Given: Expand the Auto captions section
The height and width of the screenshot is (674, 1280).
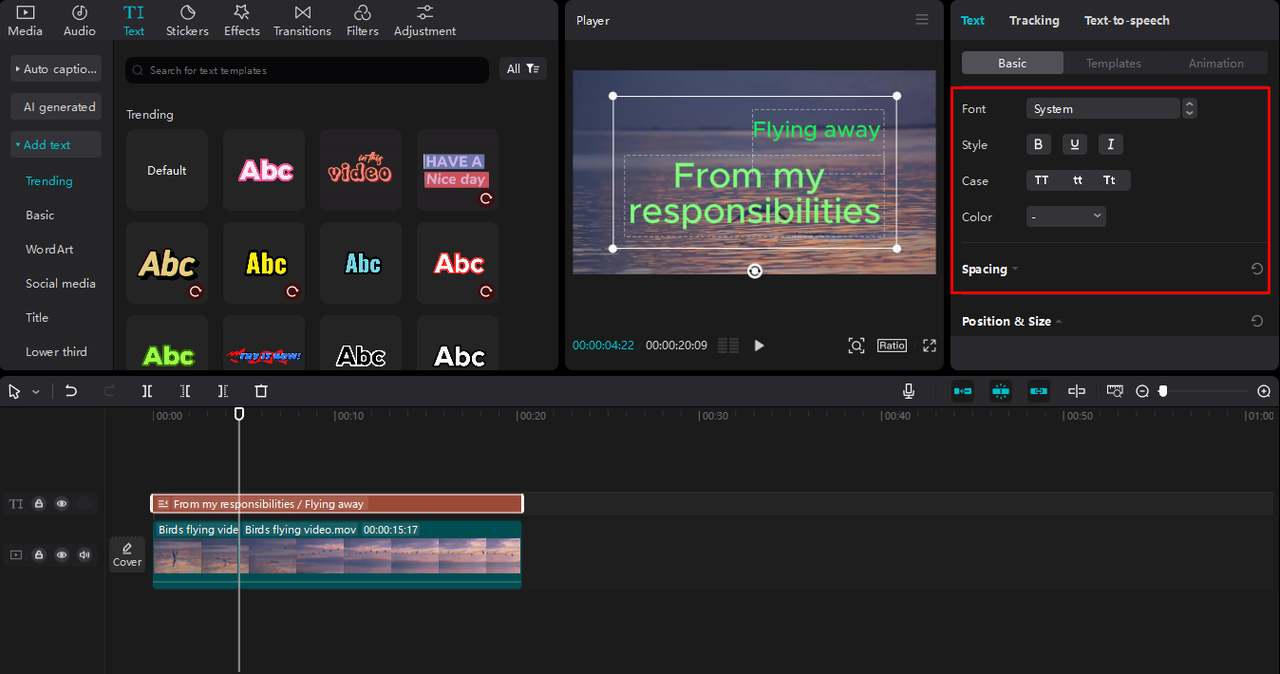Looking at the screenshot, I should click(56, 69).
